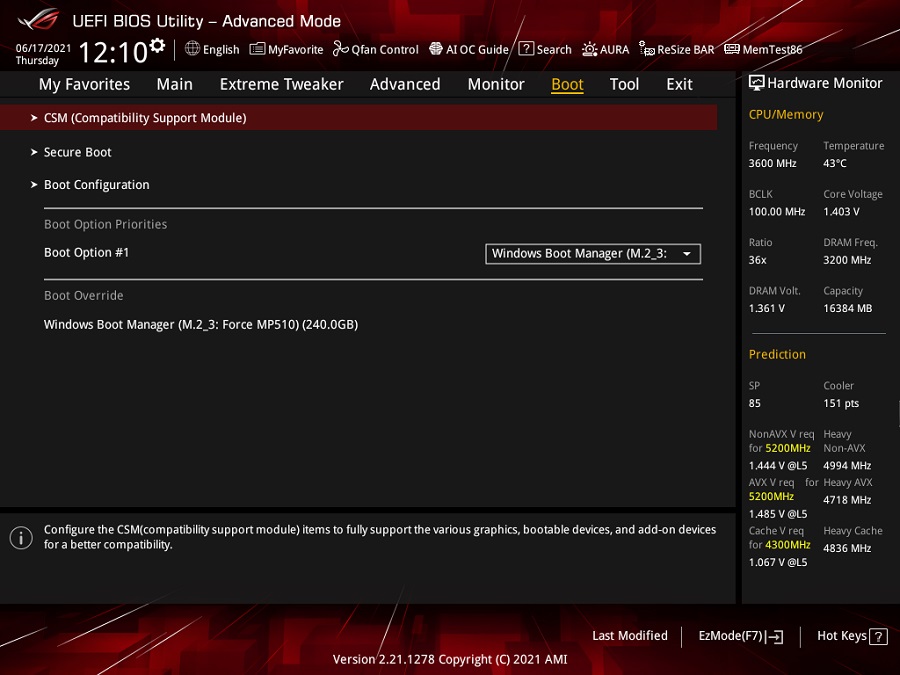Click the information icon in help area

coord(21,538)
